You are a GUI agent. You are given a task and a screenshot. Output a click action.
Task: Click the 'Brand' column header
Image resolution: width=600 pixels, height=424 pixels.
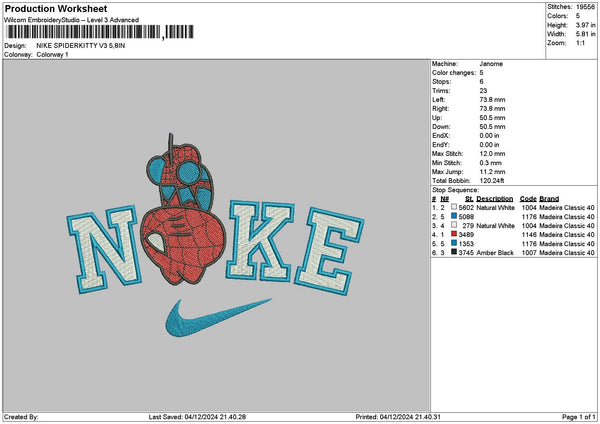click(549, 199)
